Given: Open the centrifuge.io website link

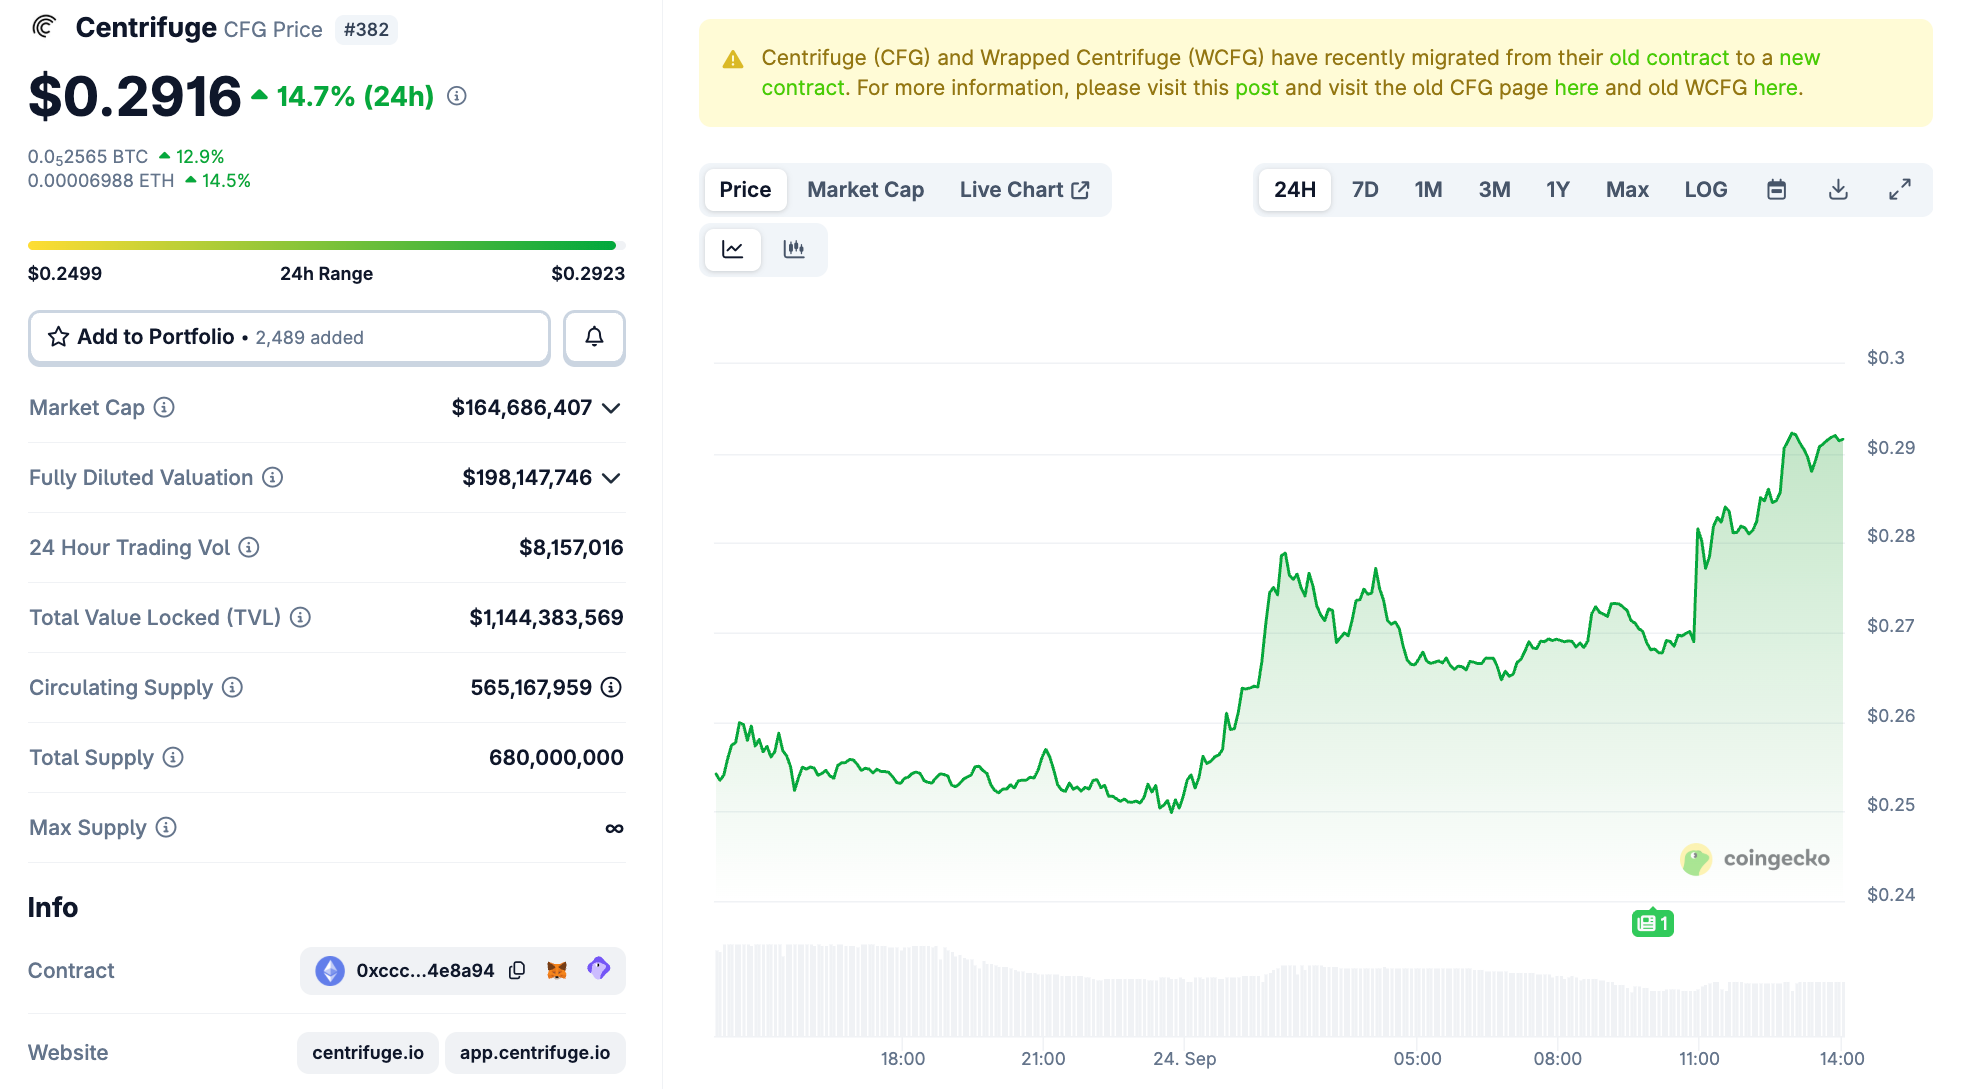Looking at the screenshot, I should click(368, 1052).
